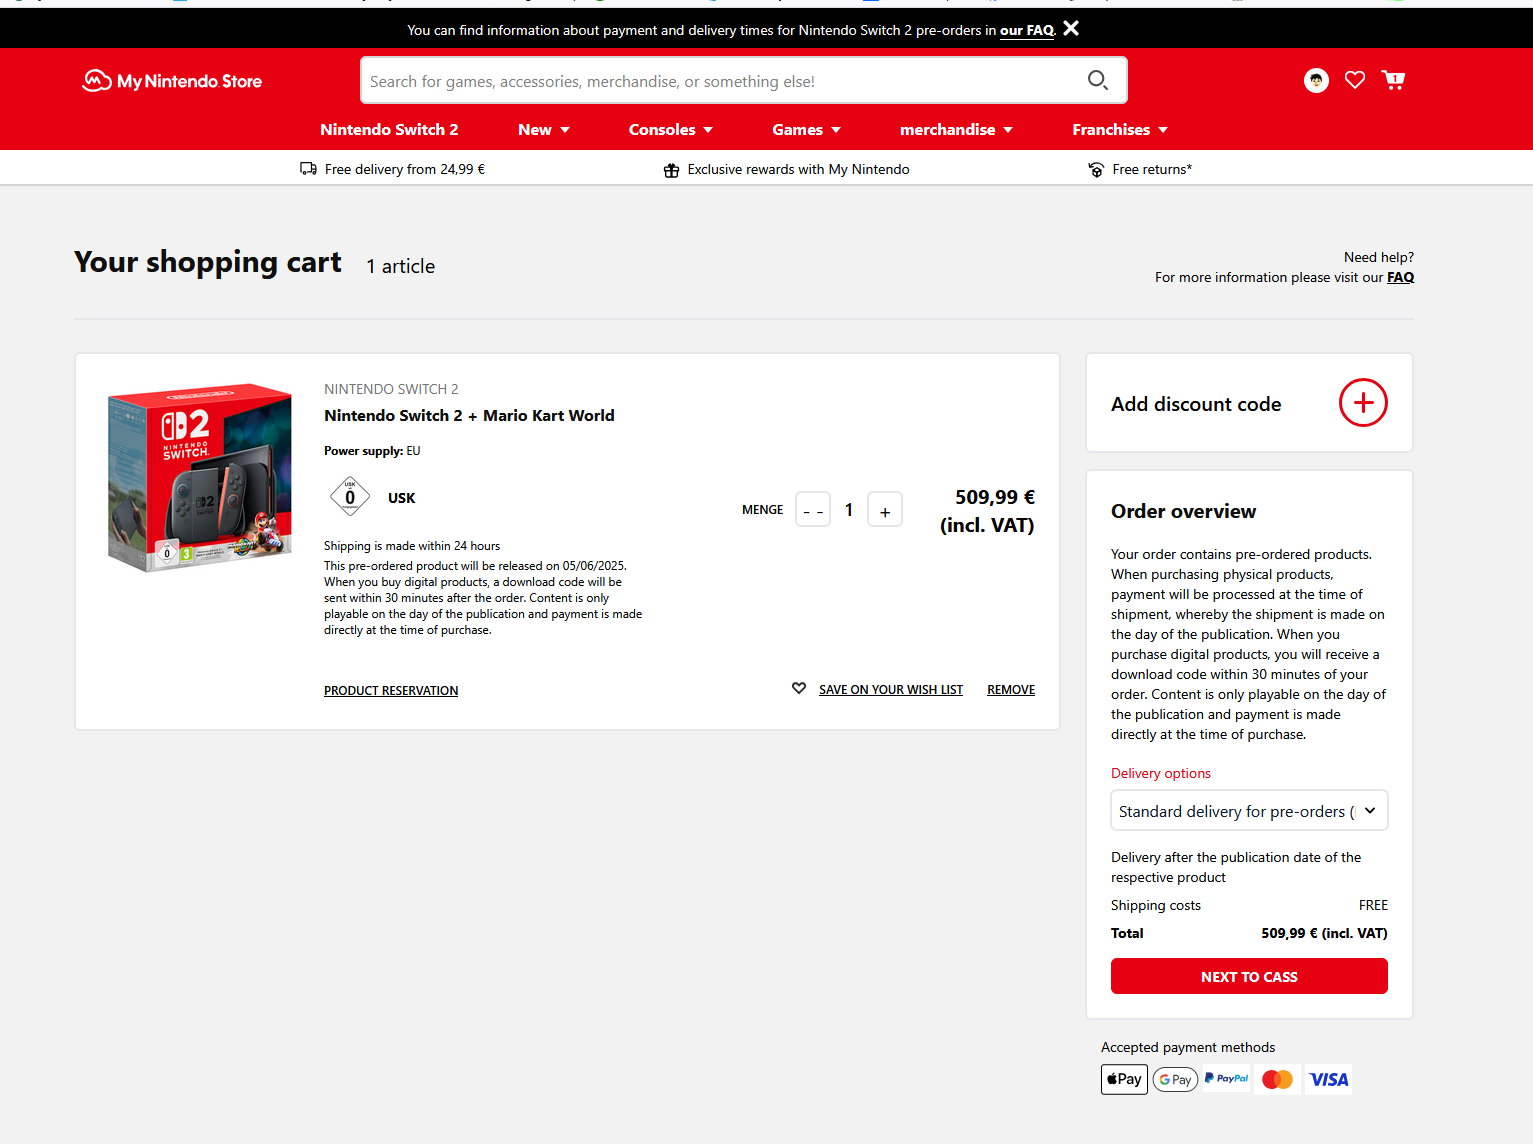
Task: Click the free returns box icon
Action: click(x=1096, y=170)
